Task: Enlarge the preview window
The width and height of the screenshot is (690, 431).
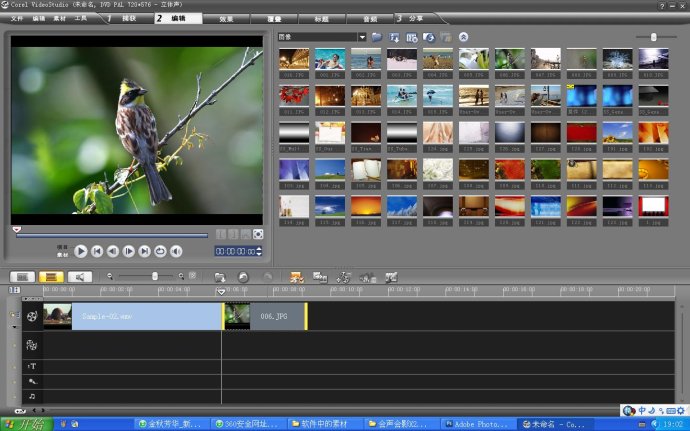Action: coord(258,234)
